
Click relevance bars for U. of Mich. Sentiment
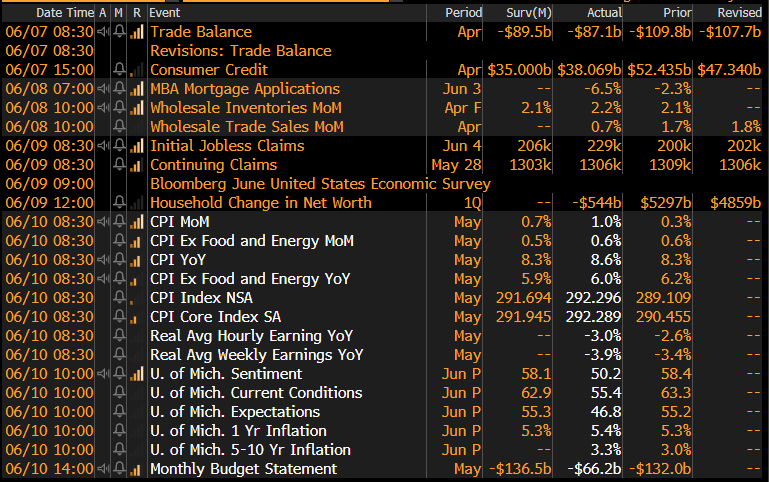coord(137,374)
